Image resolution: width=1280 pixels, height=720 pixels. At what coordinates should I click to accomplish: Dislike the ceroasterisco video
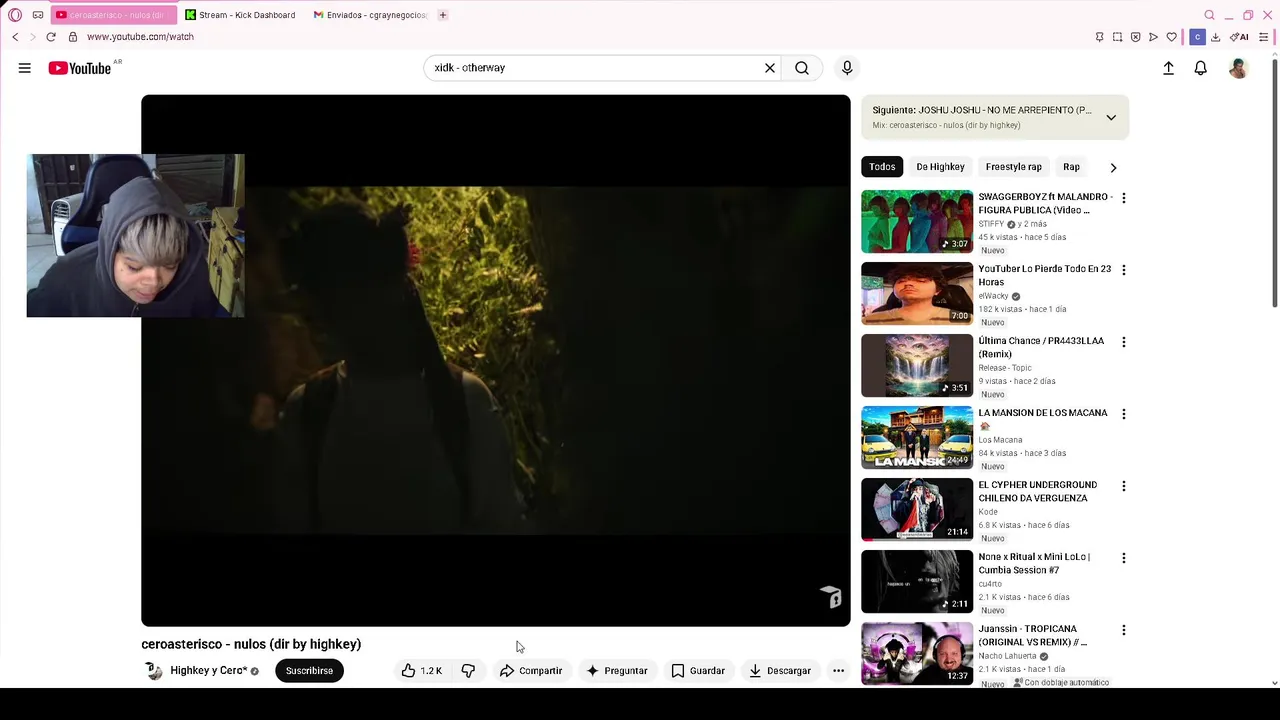[468, 671]
